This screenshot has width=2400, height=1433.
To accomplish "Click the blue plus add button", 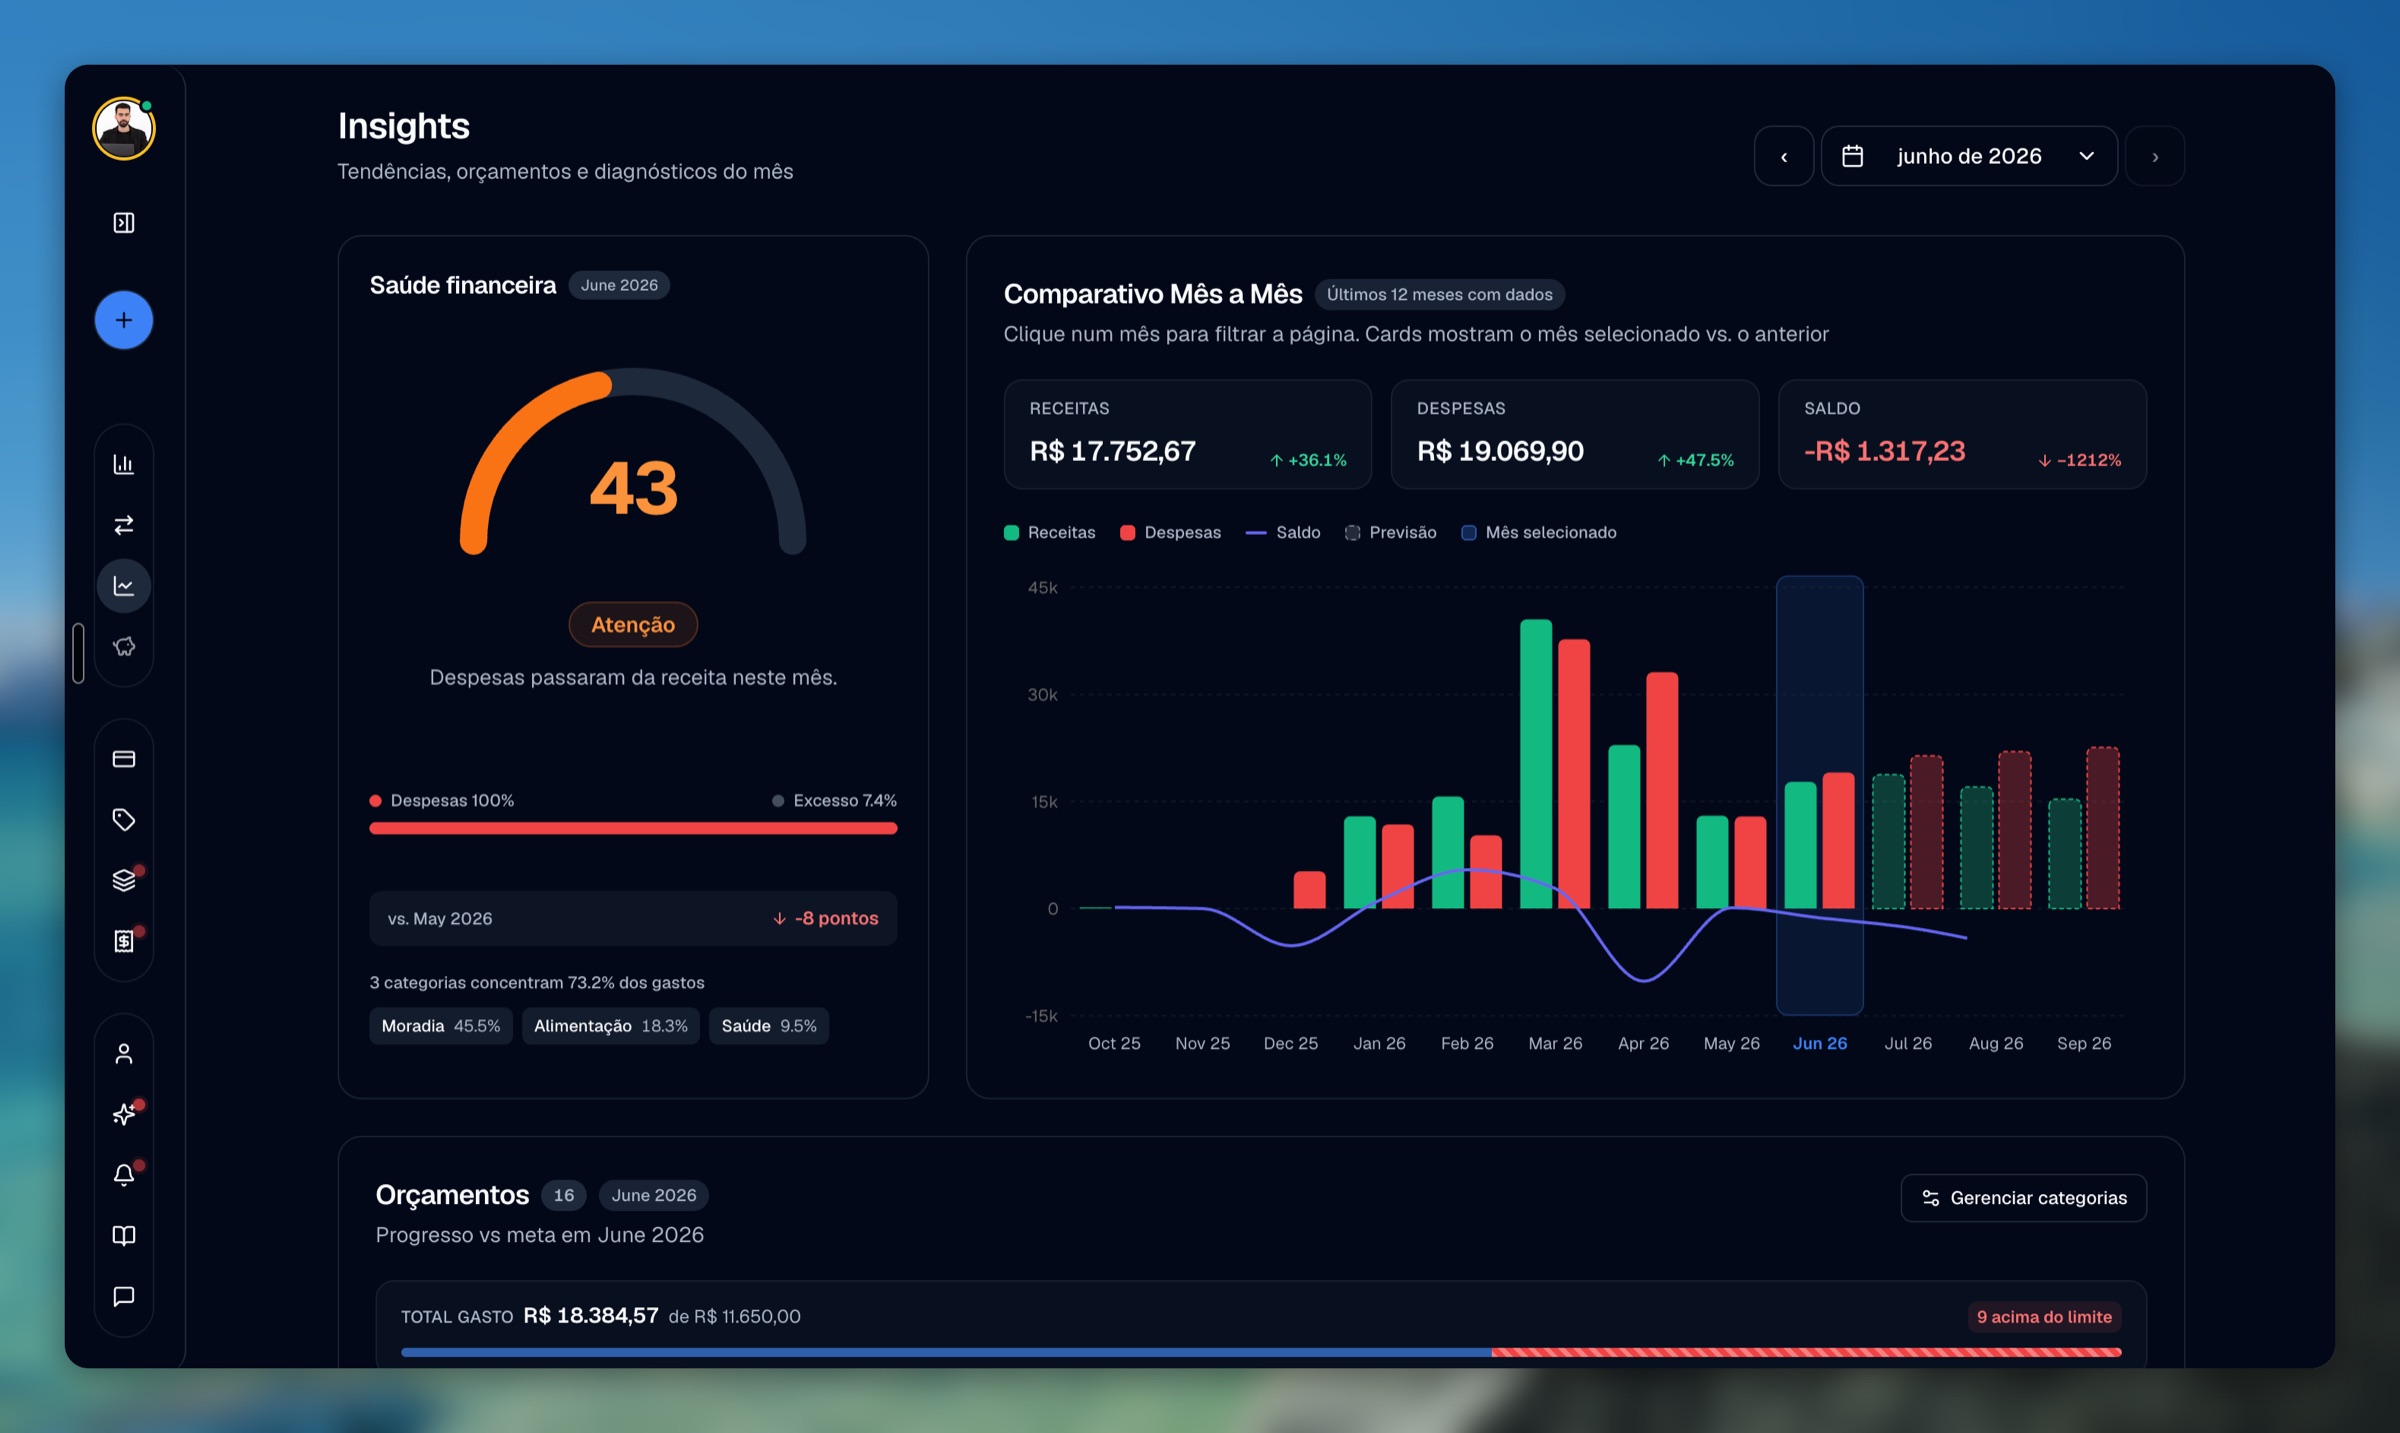I will click(x=124, y=320).
